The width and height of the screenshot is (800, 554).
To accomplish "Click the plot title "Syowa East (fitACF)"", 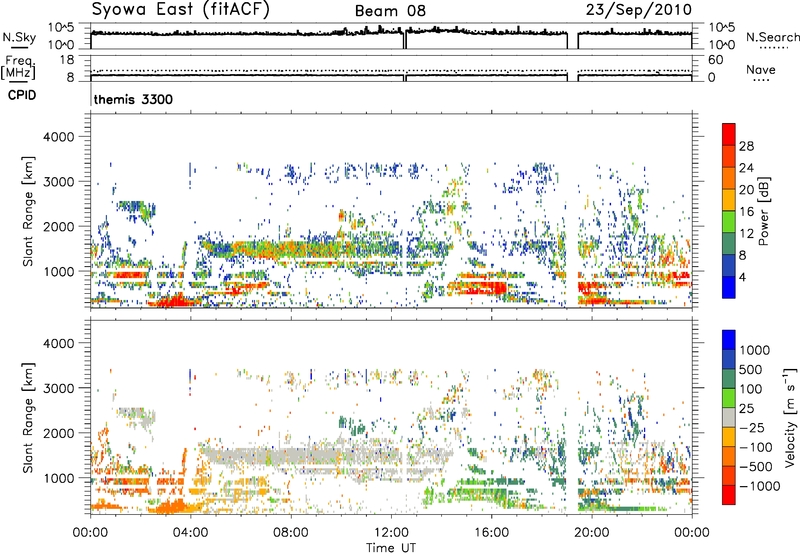I will tap(181, 10).
